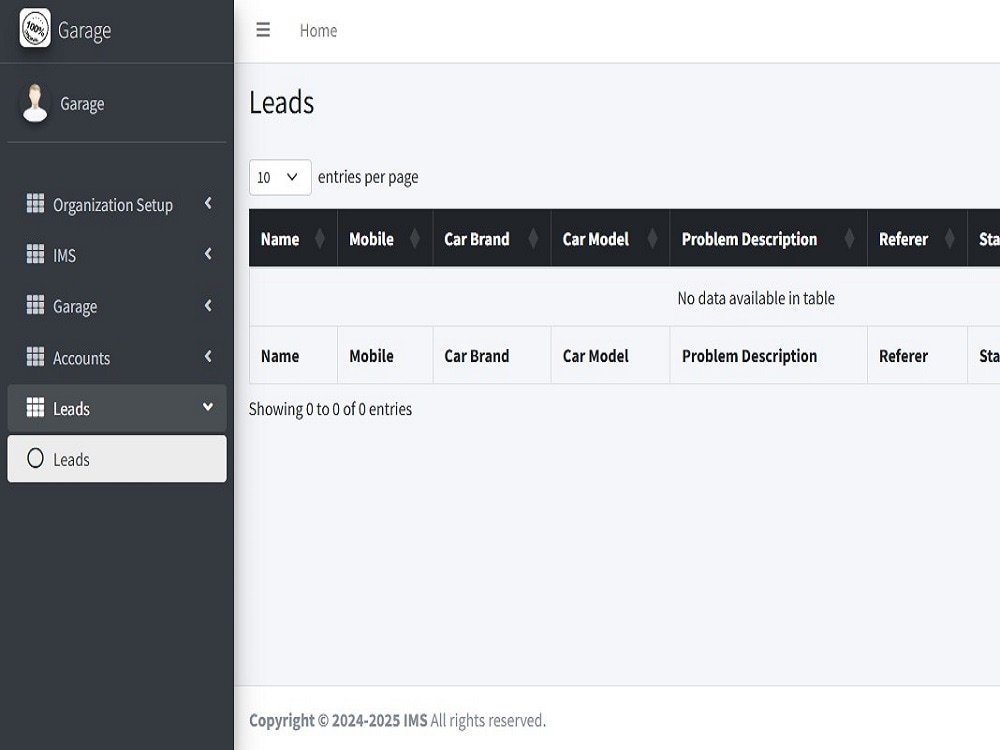
Task: Click the IMS grid icon
Action: (x=35, y=254)
